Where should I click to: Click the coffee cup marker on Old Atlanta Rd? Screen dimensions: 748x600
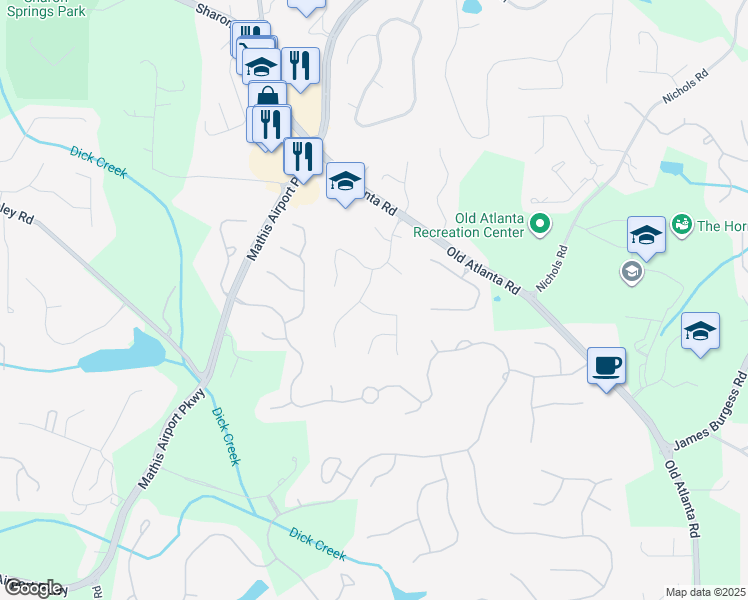pyautogui.click(x=606, y=366)
